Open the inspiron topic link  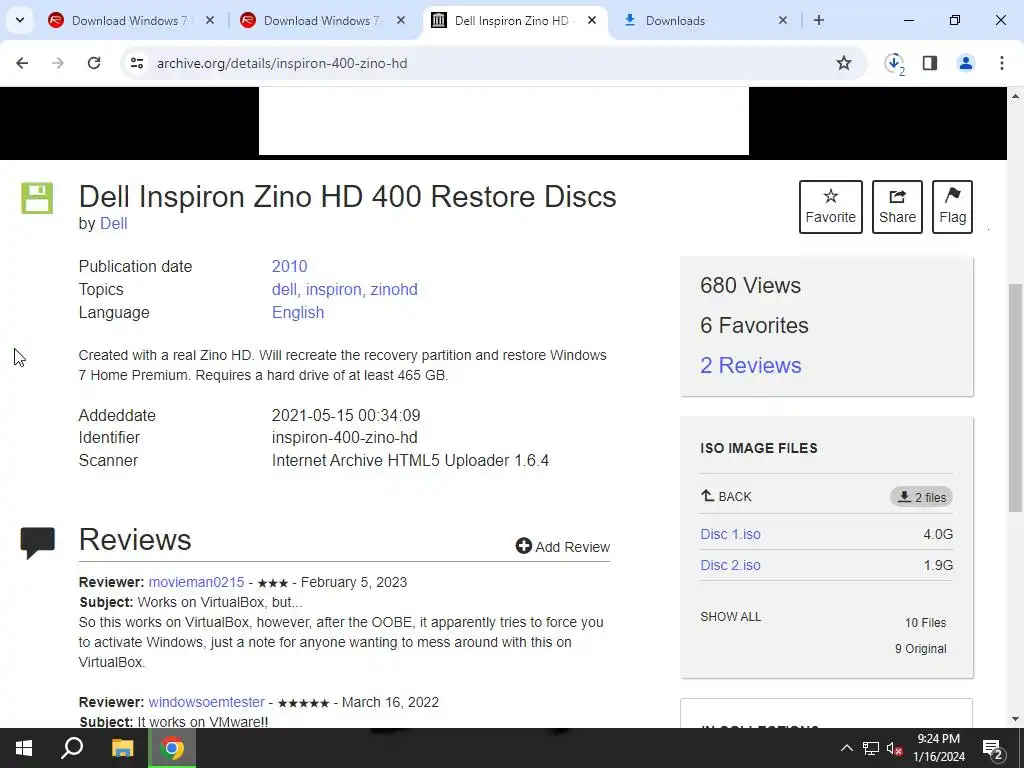coord(333,289)
